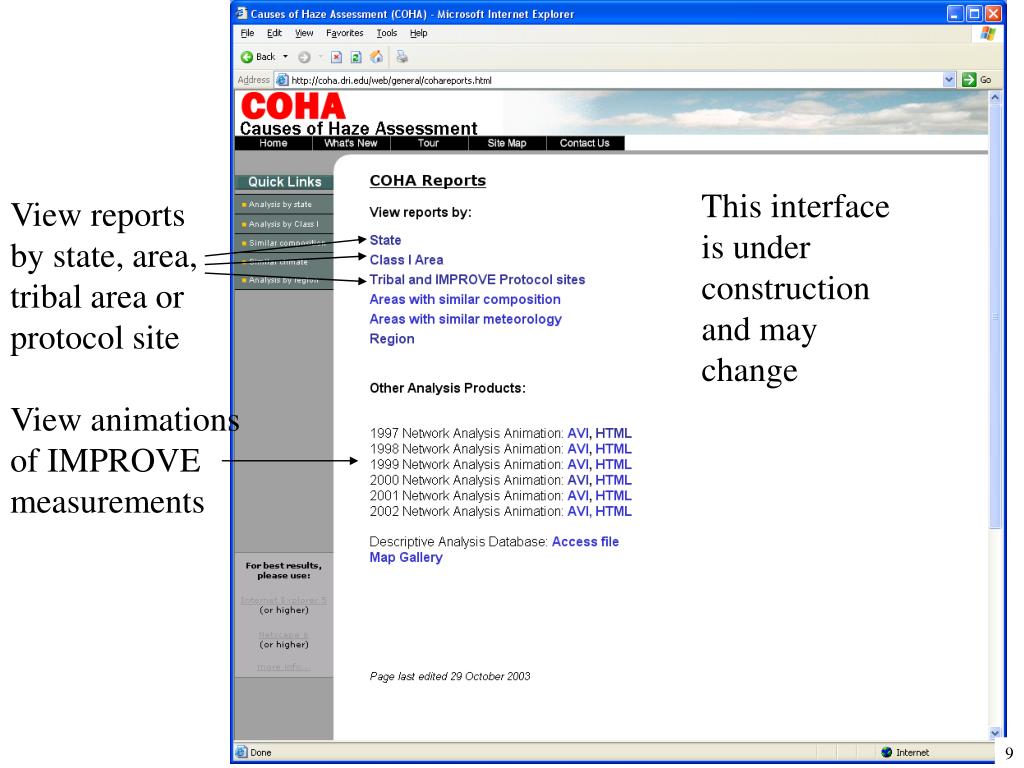Open the Site Map navigation tab
The width and height of the screenshot is (1024, 768).
tap(507, 143)
